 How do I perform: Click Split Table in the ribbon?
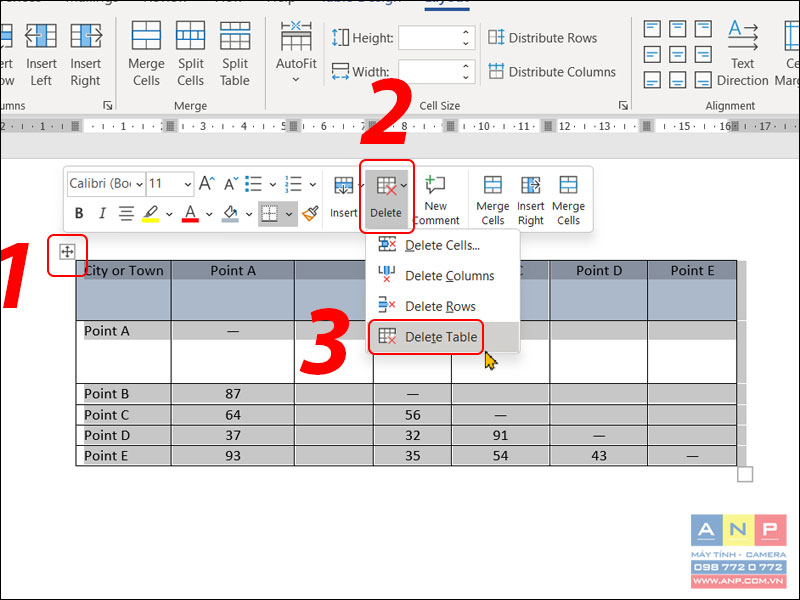tap(235, 54)
